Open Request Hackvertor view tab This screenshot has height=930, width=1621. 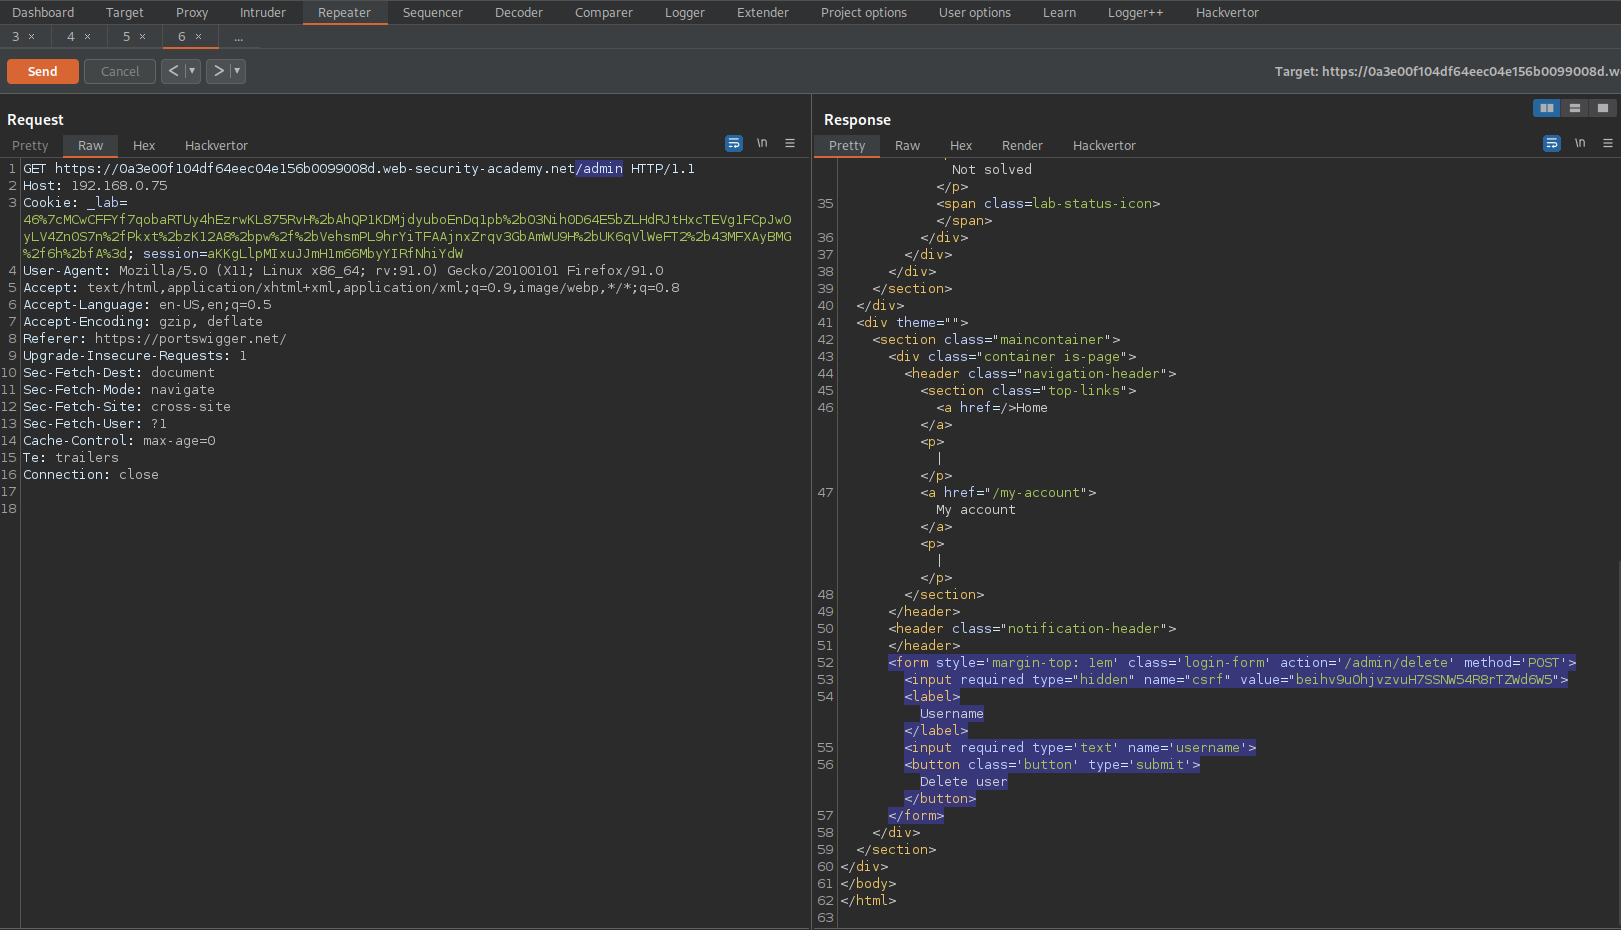click(x=216, y=145)
